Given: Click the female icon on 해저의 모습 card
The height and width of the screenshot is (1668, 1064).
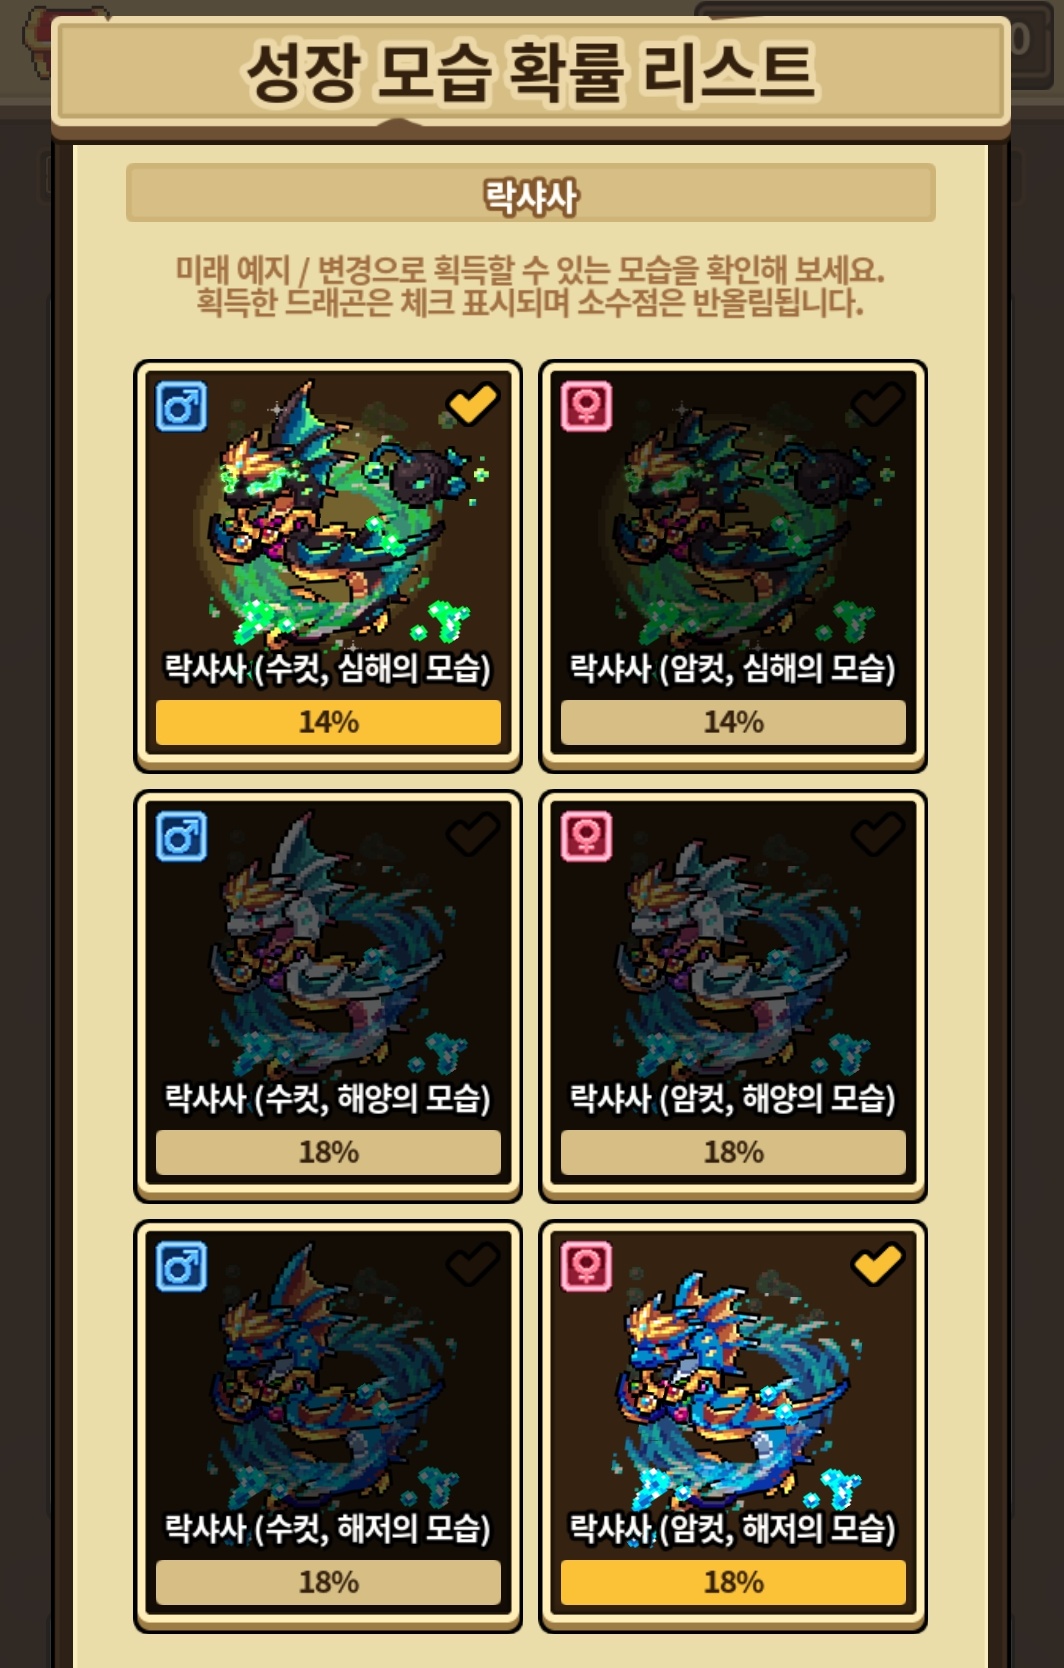Looking at the screenshot, I should 586,1267.
